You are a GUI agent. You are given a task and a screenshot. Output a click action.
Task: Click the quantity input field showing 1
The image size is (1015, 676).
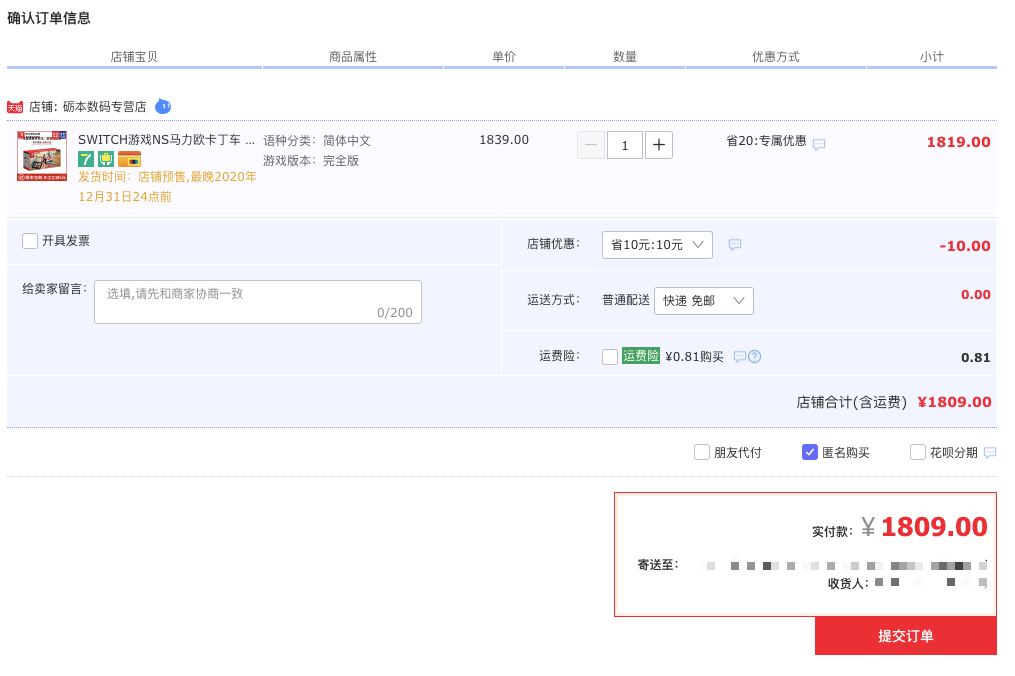coord(625,145)
